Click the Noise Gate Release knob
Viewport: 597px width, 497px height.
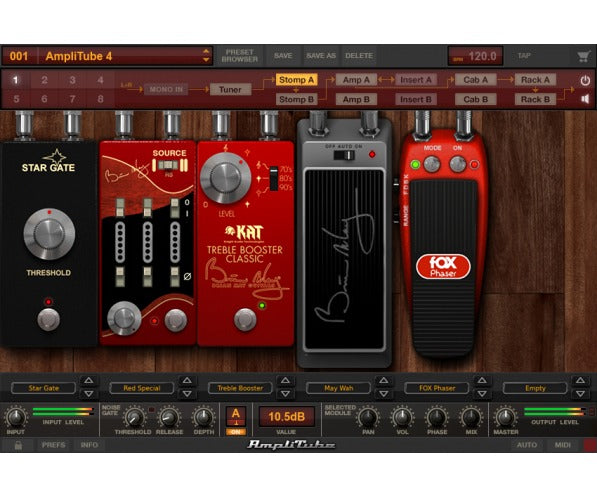[x=169, y=417]
